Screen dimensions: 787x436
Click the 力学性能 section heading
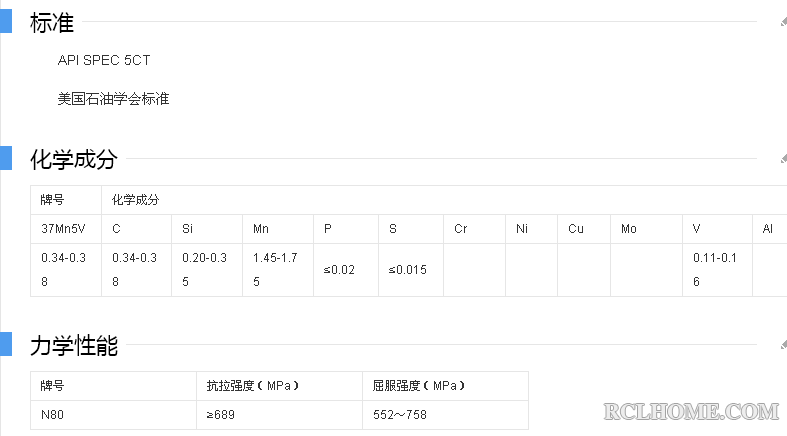74,346
